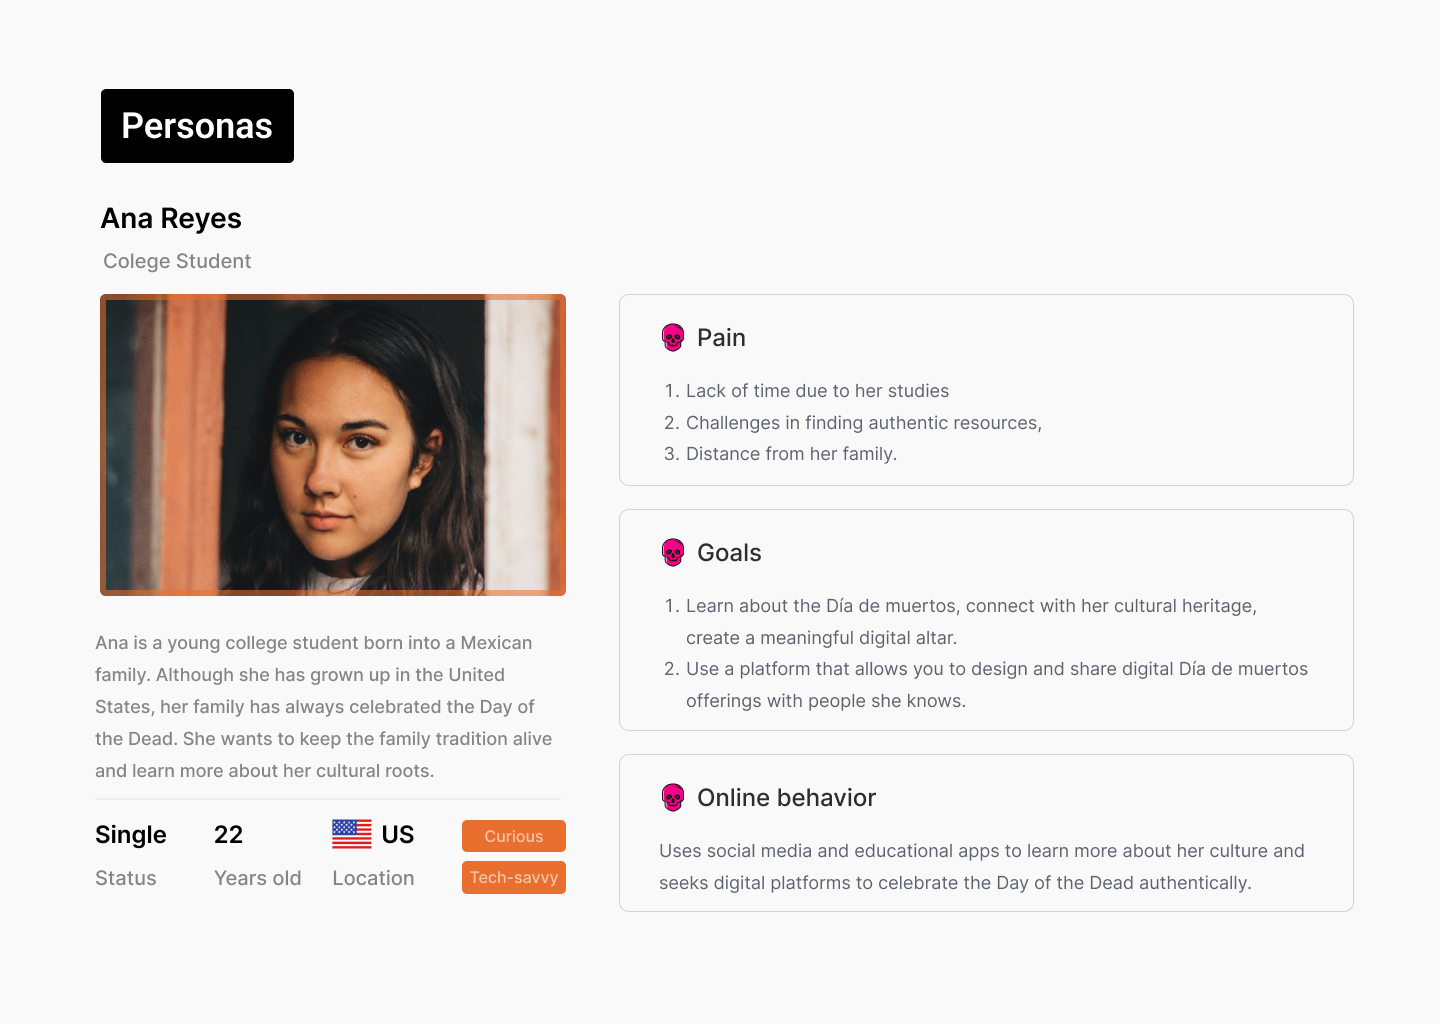Click the Ana Reyes name heading
This screenshot has width=1440, height=1024.
[x=171, y=219]
